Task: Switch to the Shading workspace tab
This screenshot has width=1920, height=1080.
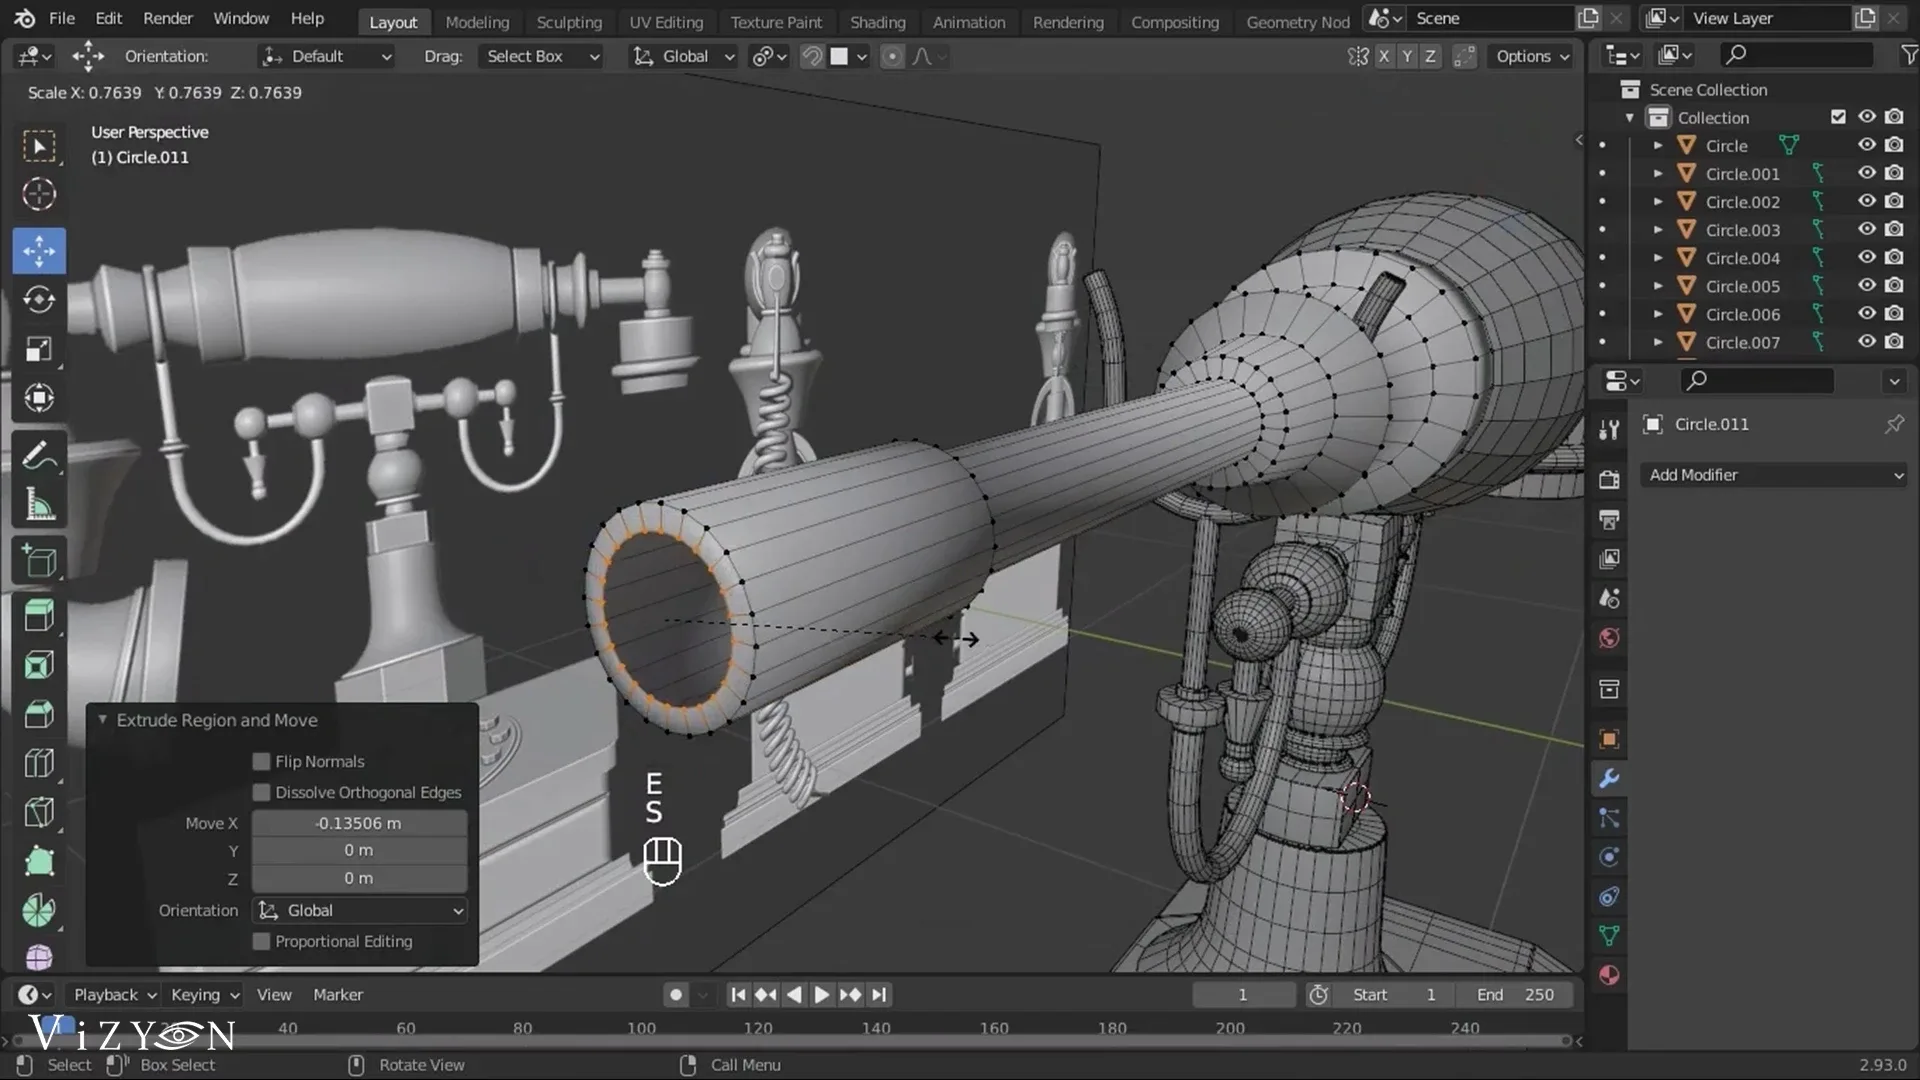Action: [x=878, y=22]
